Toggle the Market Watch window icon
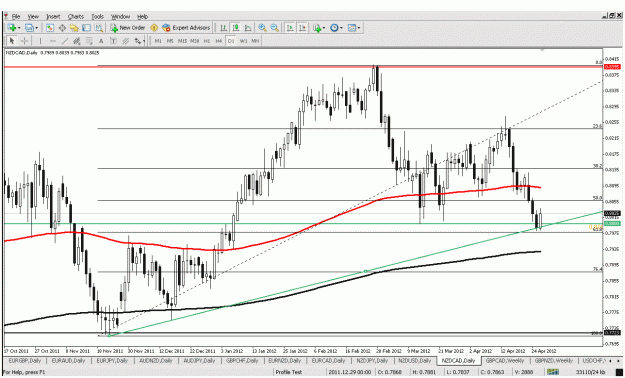The image size is (625, 378). coord(50,28)
